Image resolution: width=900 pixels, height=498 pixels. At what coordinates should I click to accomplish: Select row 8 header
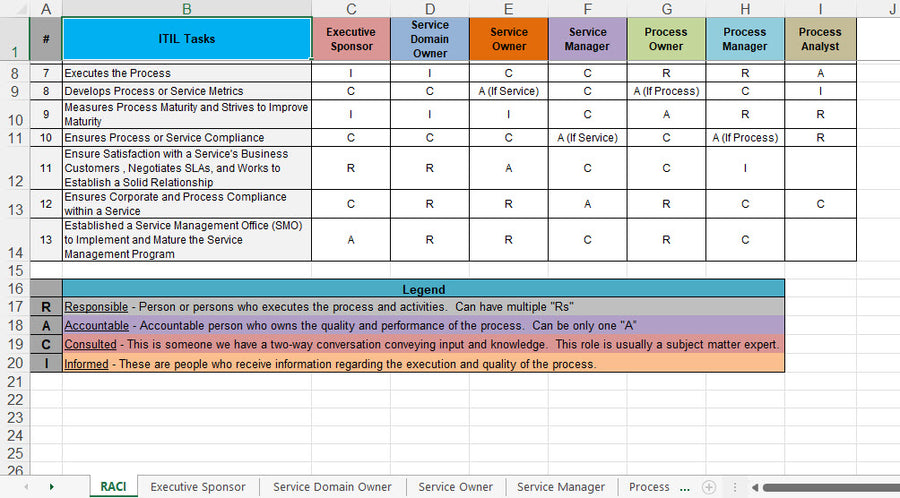(14, 73)
